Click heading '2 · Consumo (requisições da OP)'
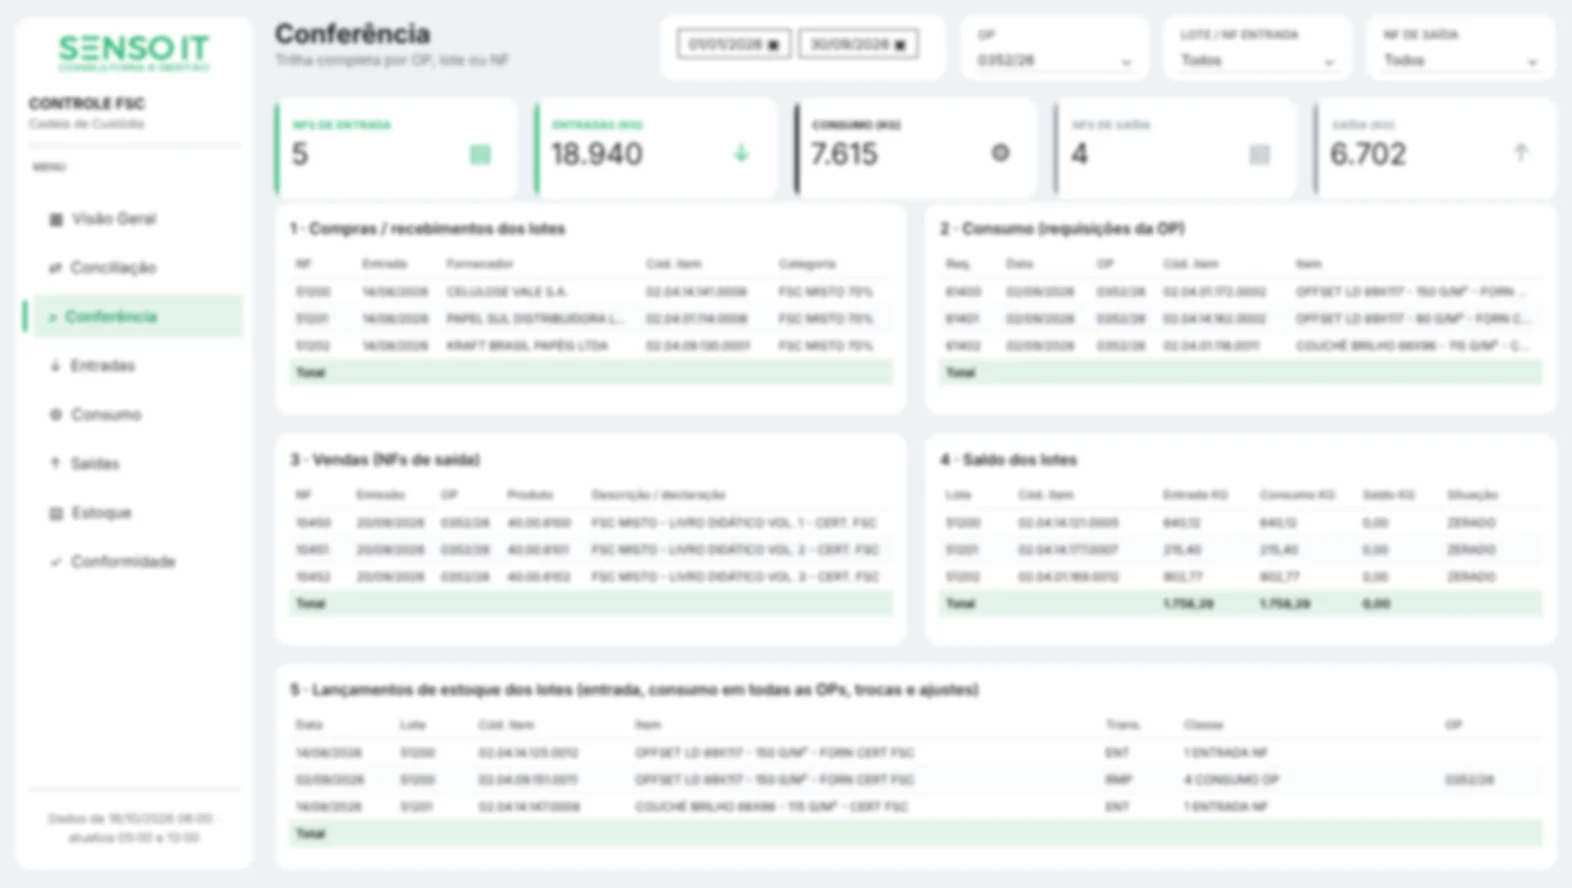1572x888 pixels. click(1062, 229)
